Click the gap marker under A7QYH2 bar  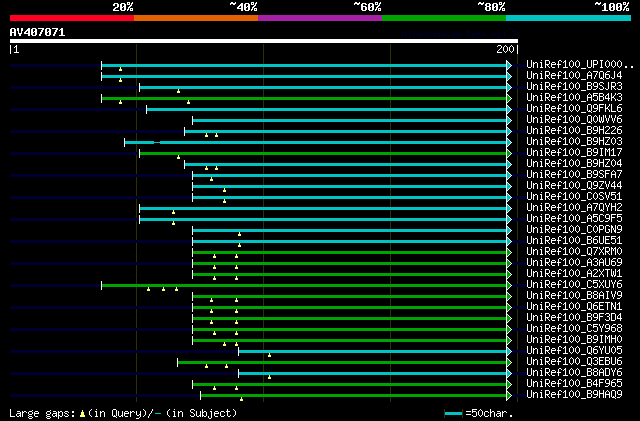coord(173,212)
